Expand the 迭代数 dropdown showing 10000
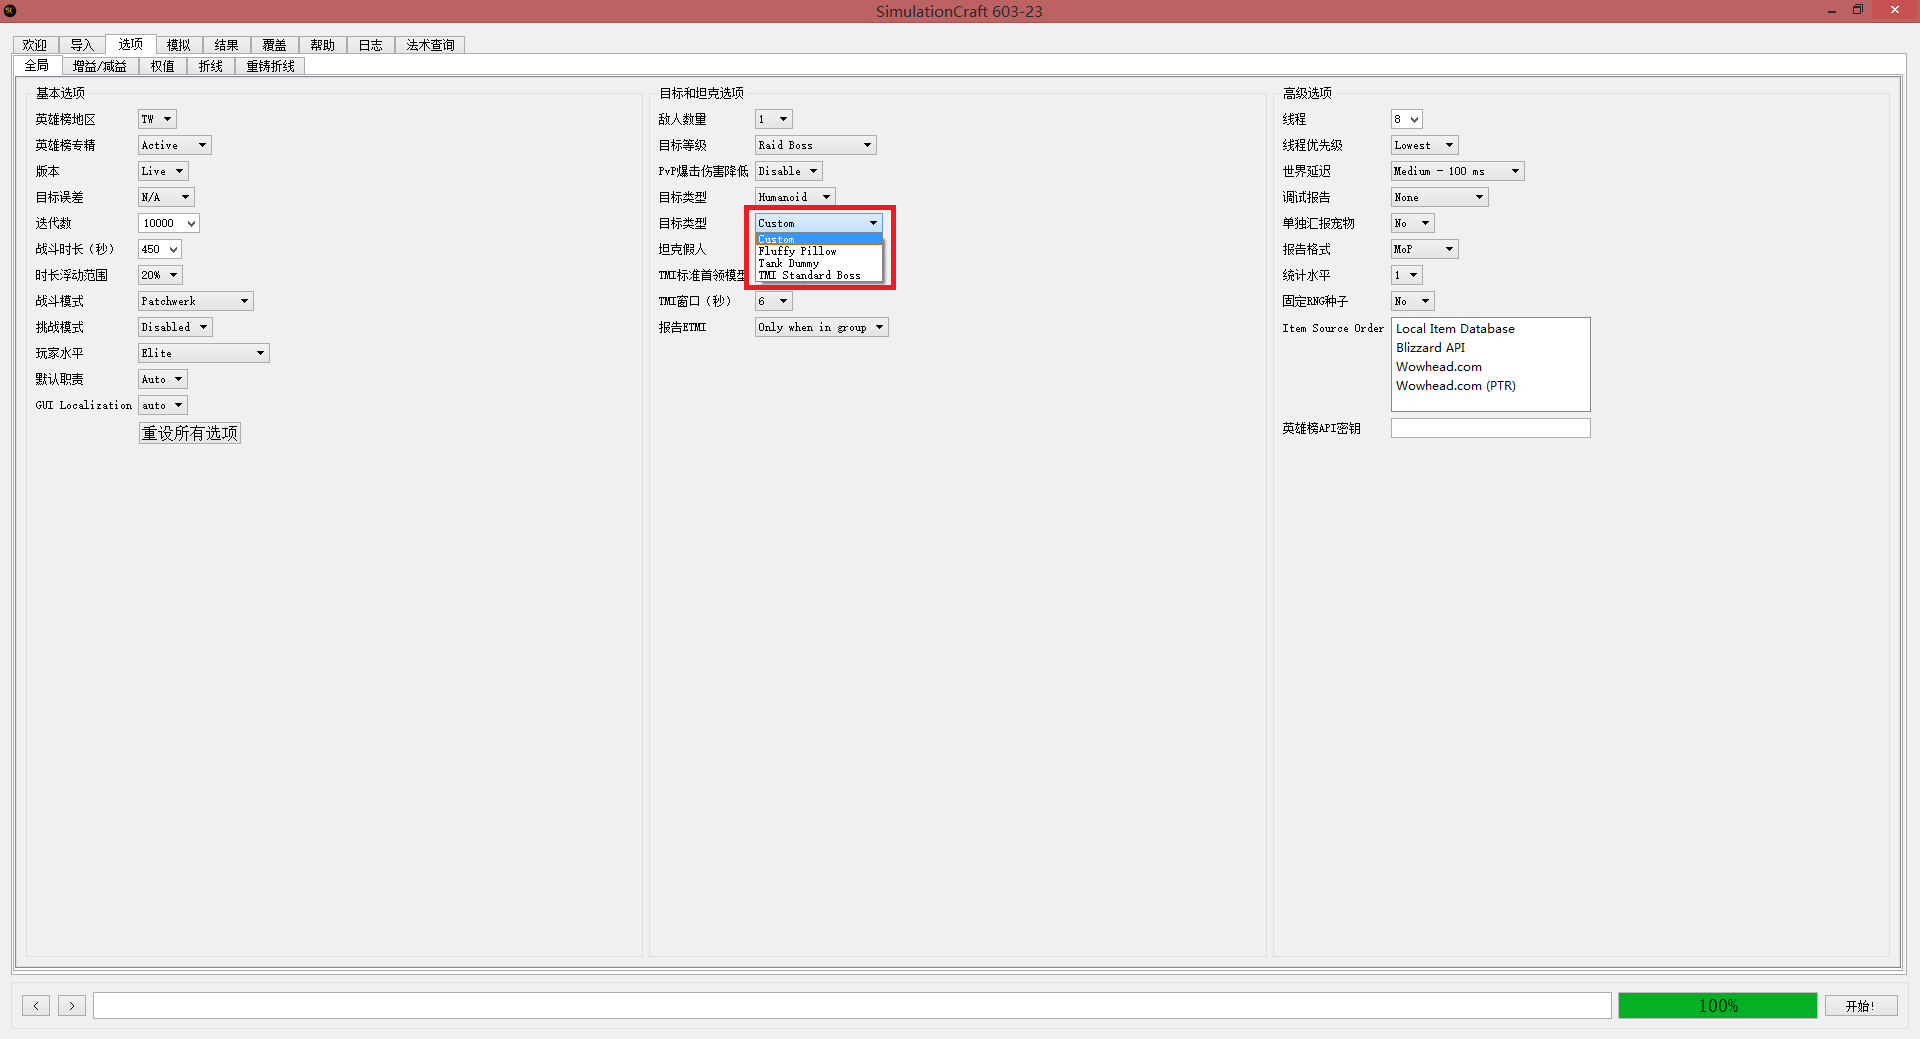 169,223
